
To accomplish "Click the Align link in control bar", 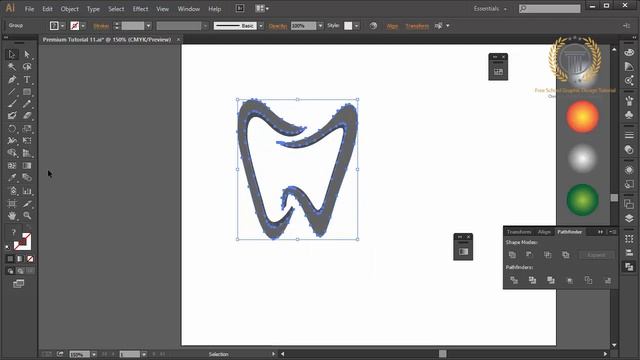I will 392,26.
